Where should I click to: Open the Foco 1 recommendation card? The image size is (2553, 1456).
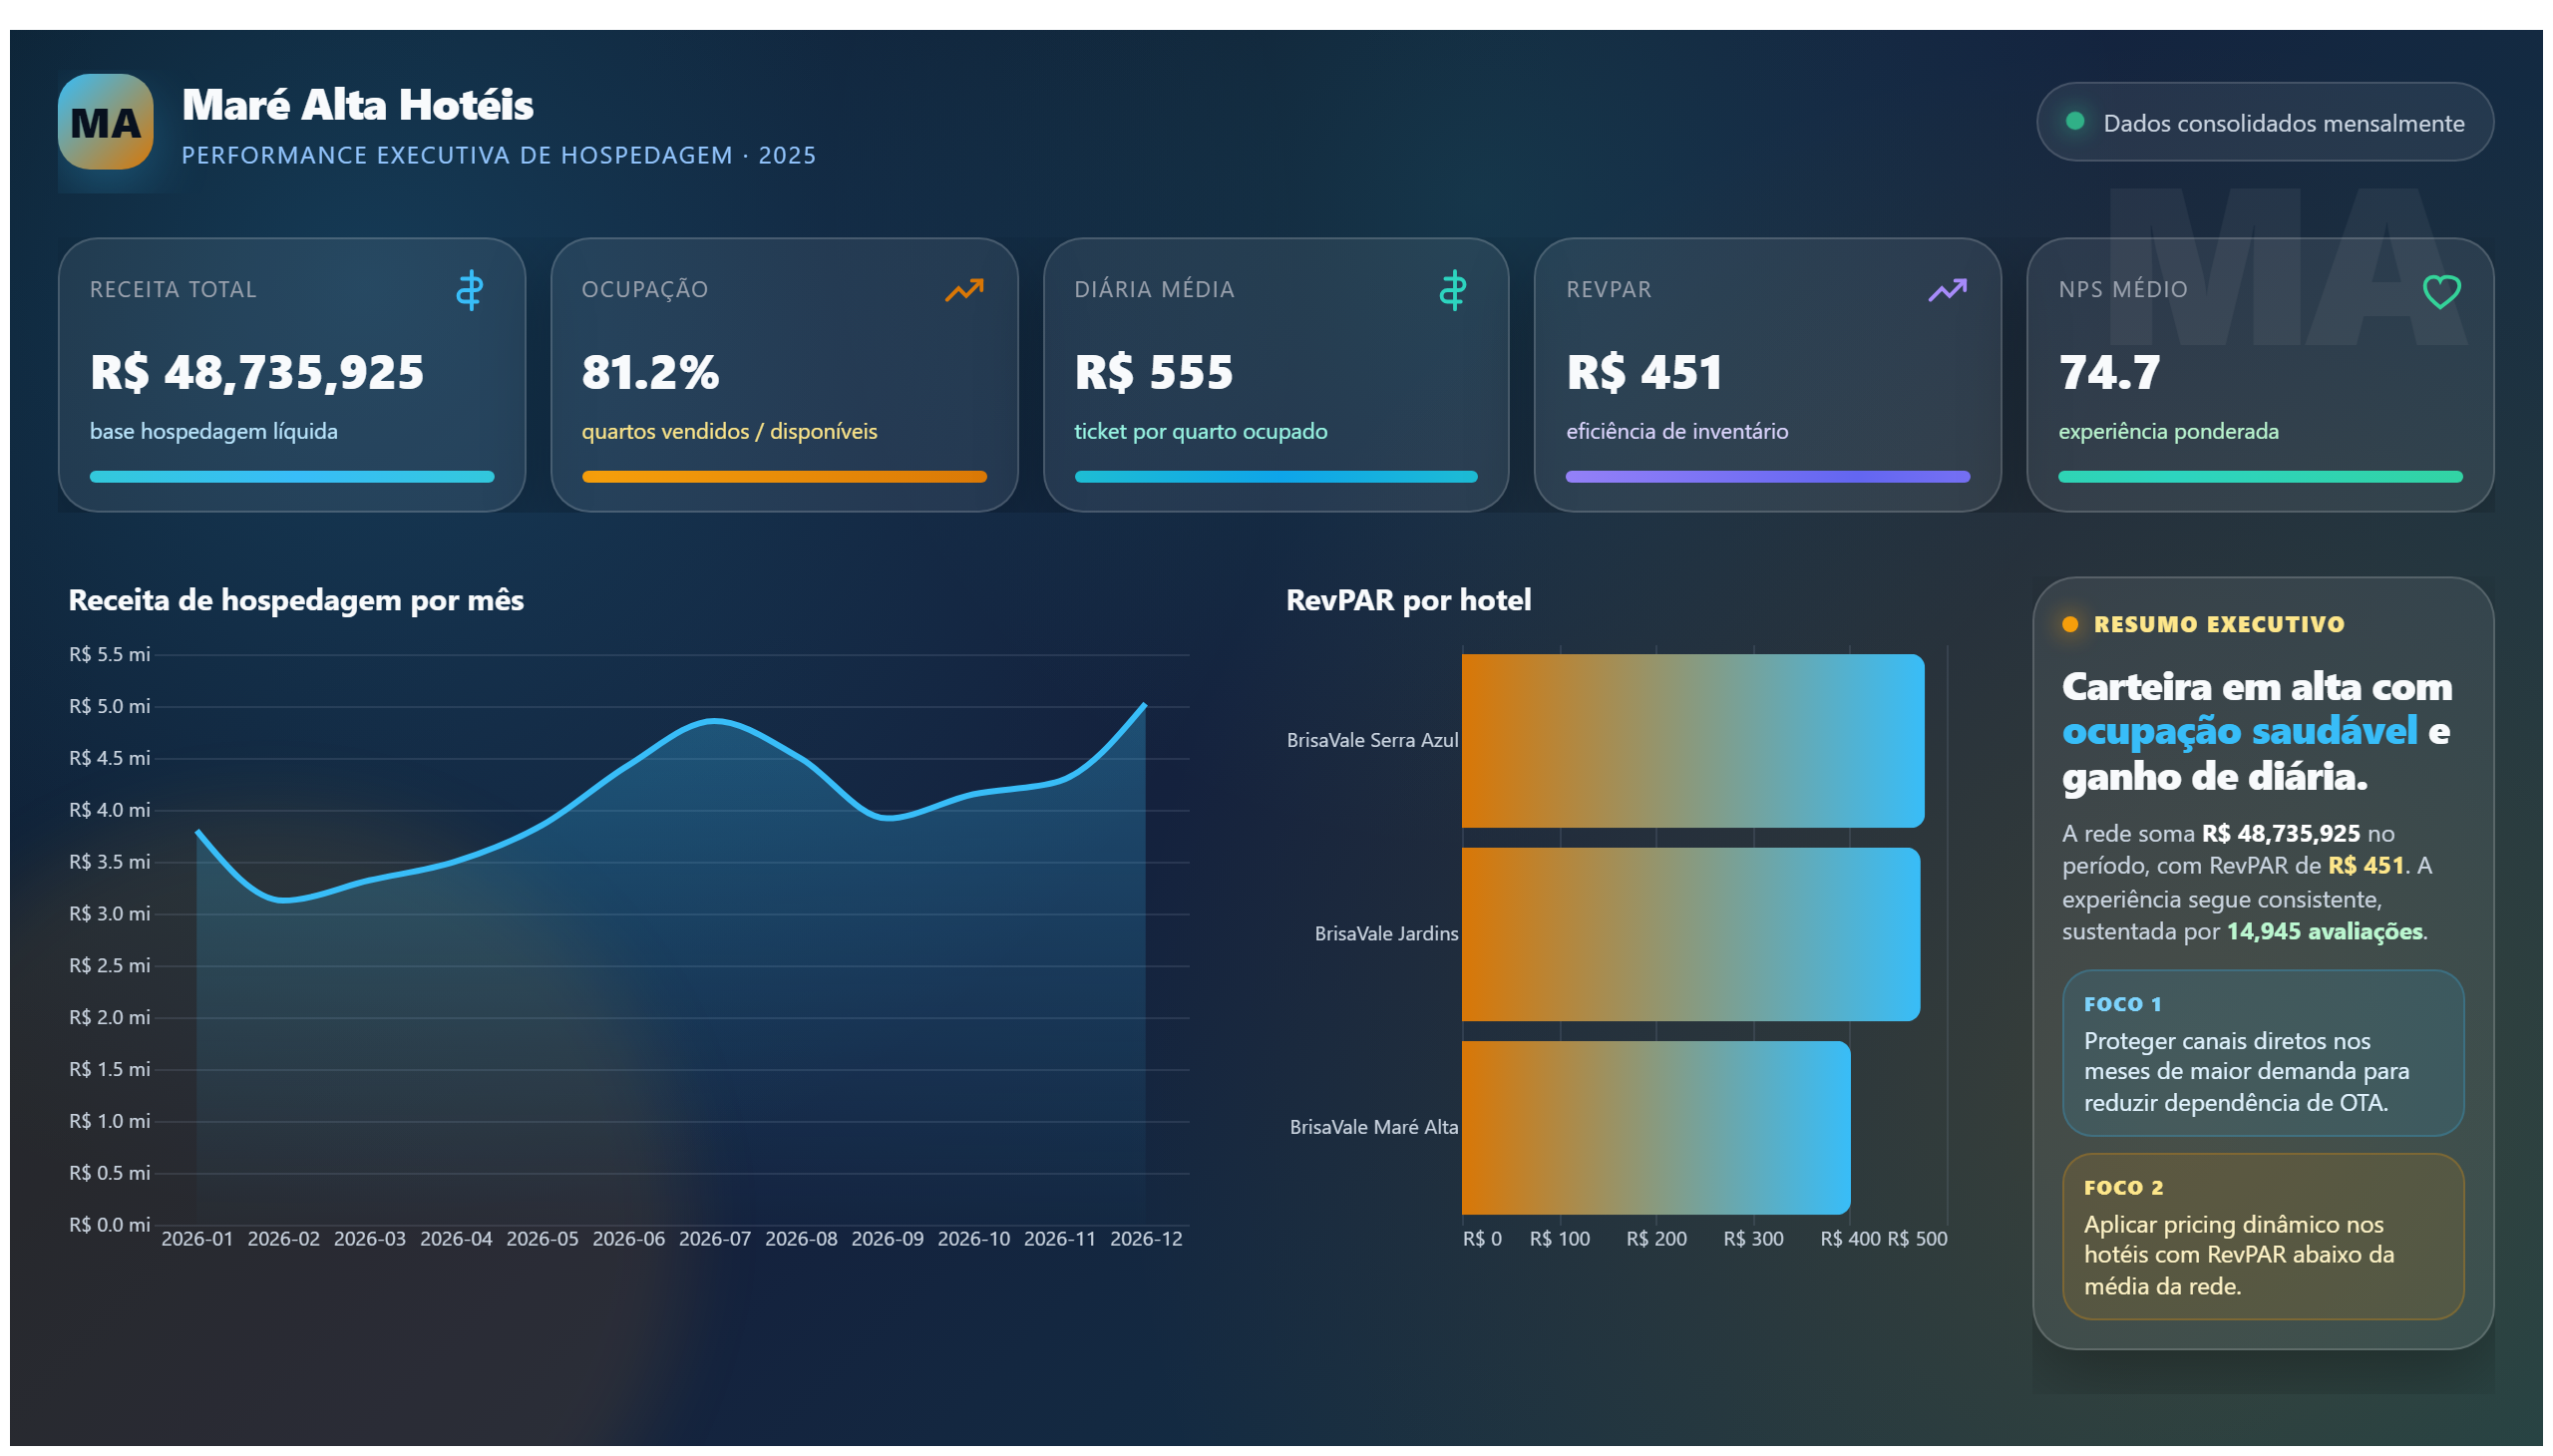tap(2262, 1052)
